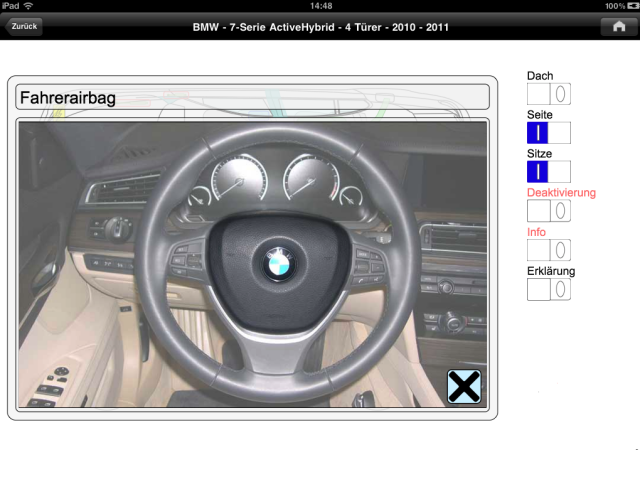Screen dimensions: 640x480
Task: Go back with the Zurück button
Action: (x=24, y=26)
